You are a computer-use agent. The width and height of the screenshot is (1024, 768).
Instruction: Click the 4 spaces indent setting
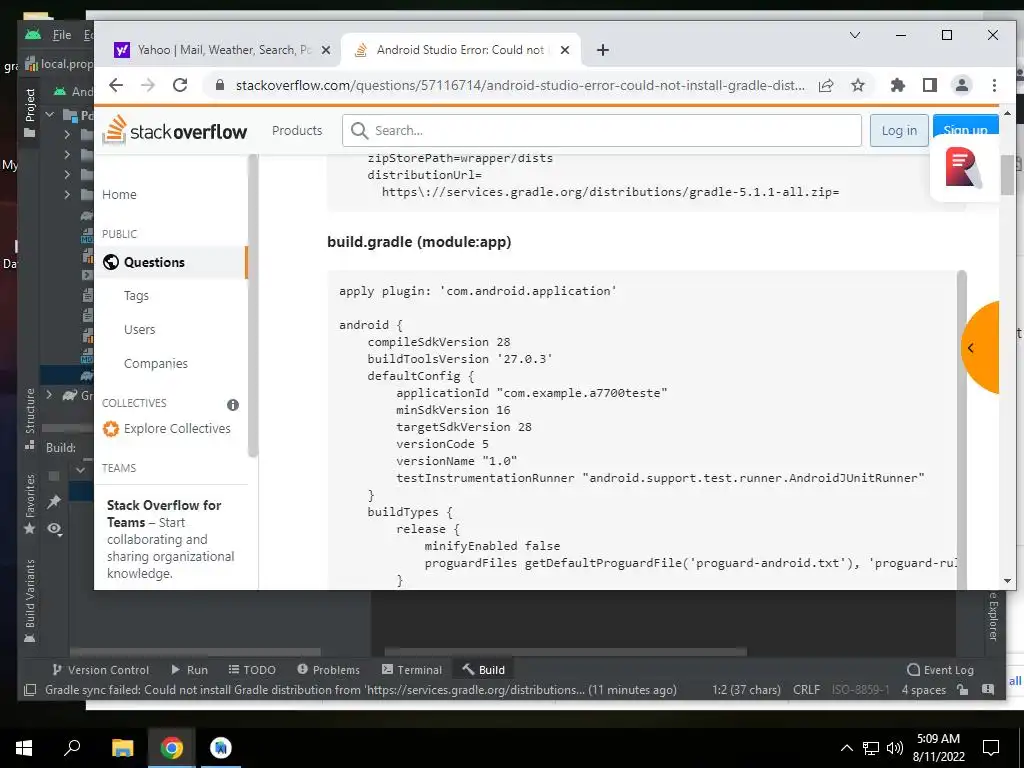[x=923, y=690]
